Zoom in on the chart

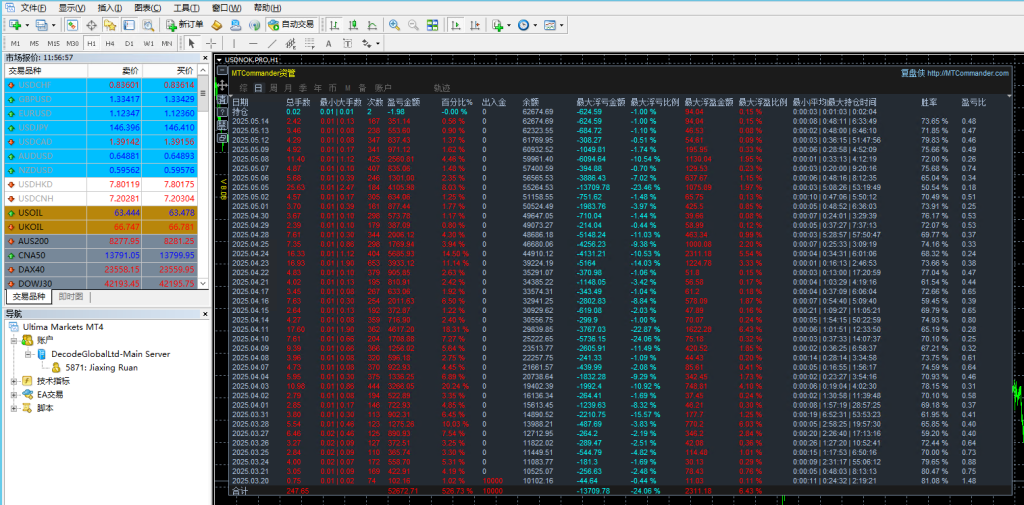(x=394, y=25)
